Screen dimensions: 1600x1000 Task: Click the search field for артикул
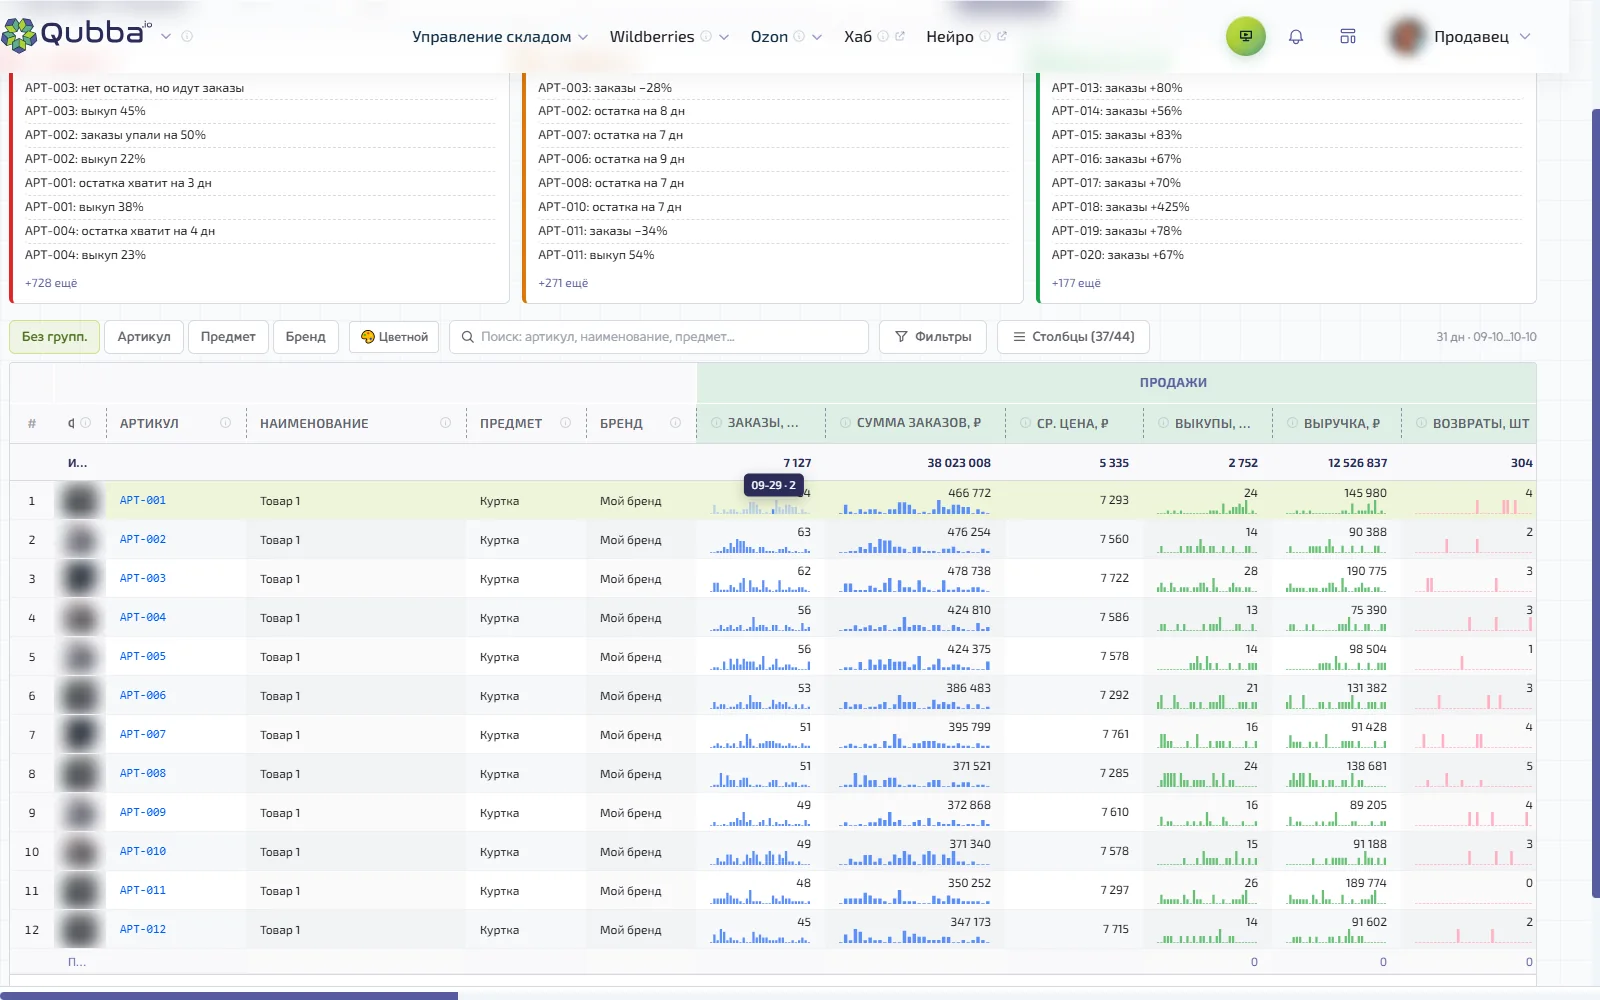click(659, 337)
